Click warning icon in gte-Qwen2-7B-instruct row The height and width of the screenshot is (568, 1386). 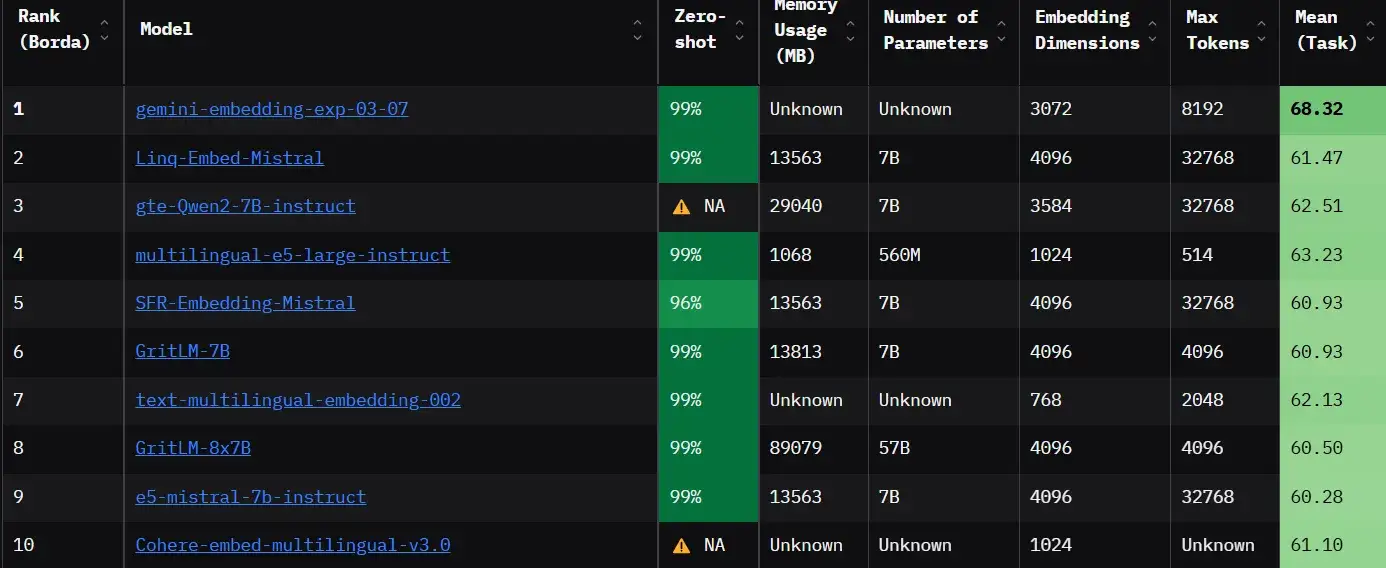(x=682, y=207)
